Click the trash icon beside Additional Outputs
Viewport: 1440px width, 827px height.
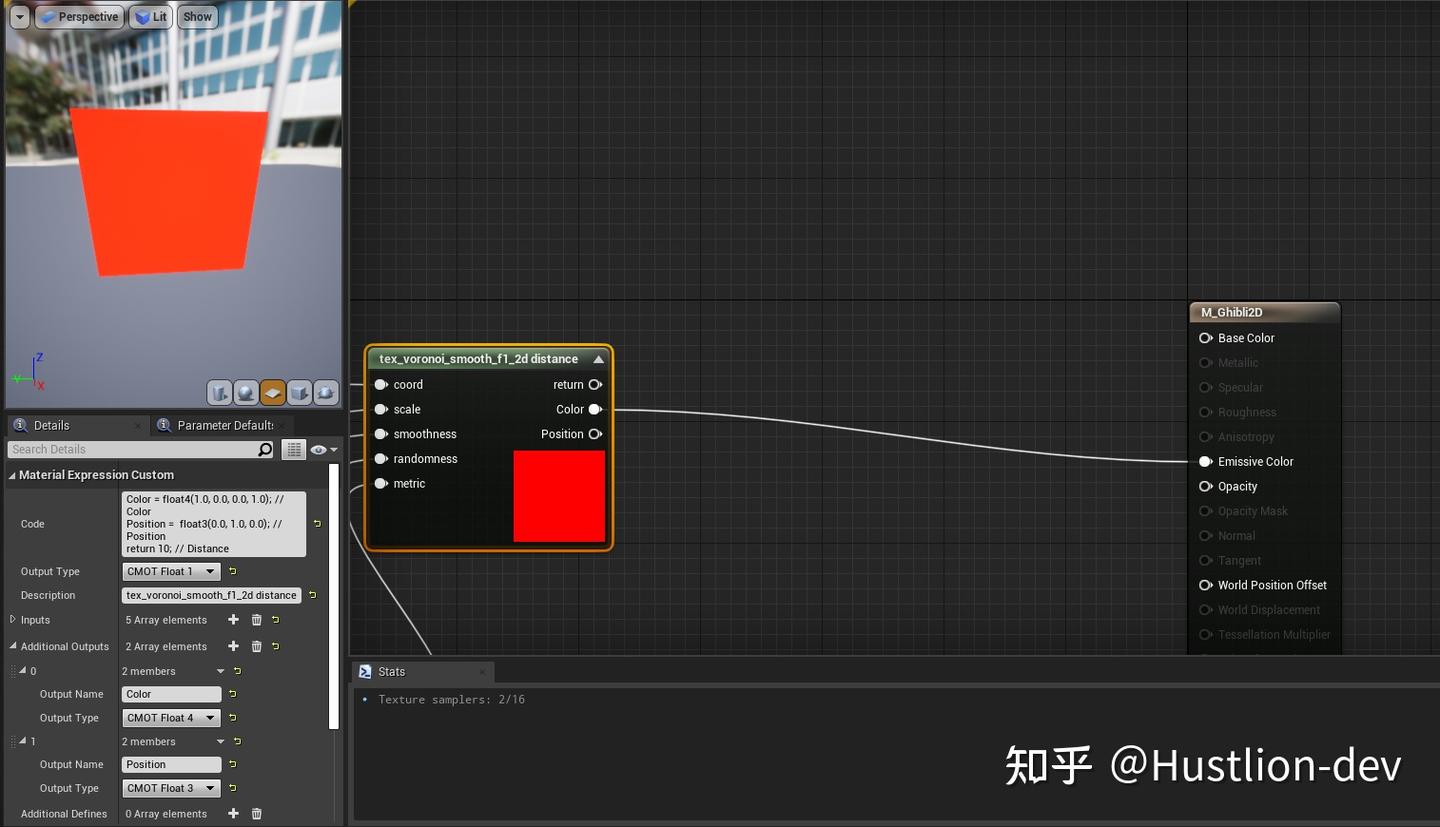256,646
